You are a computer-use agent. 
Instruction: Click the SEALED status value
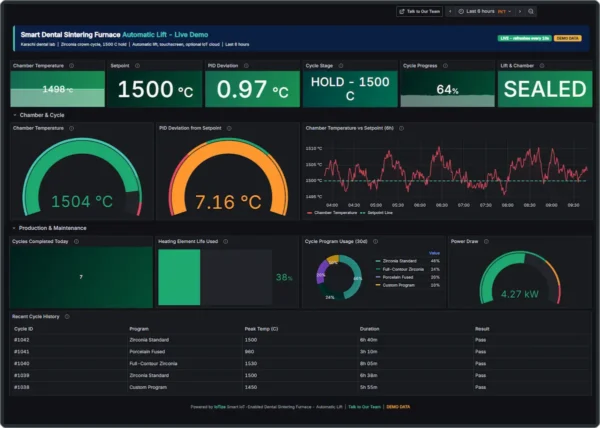[545, 89]
